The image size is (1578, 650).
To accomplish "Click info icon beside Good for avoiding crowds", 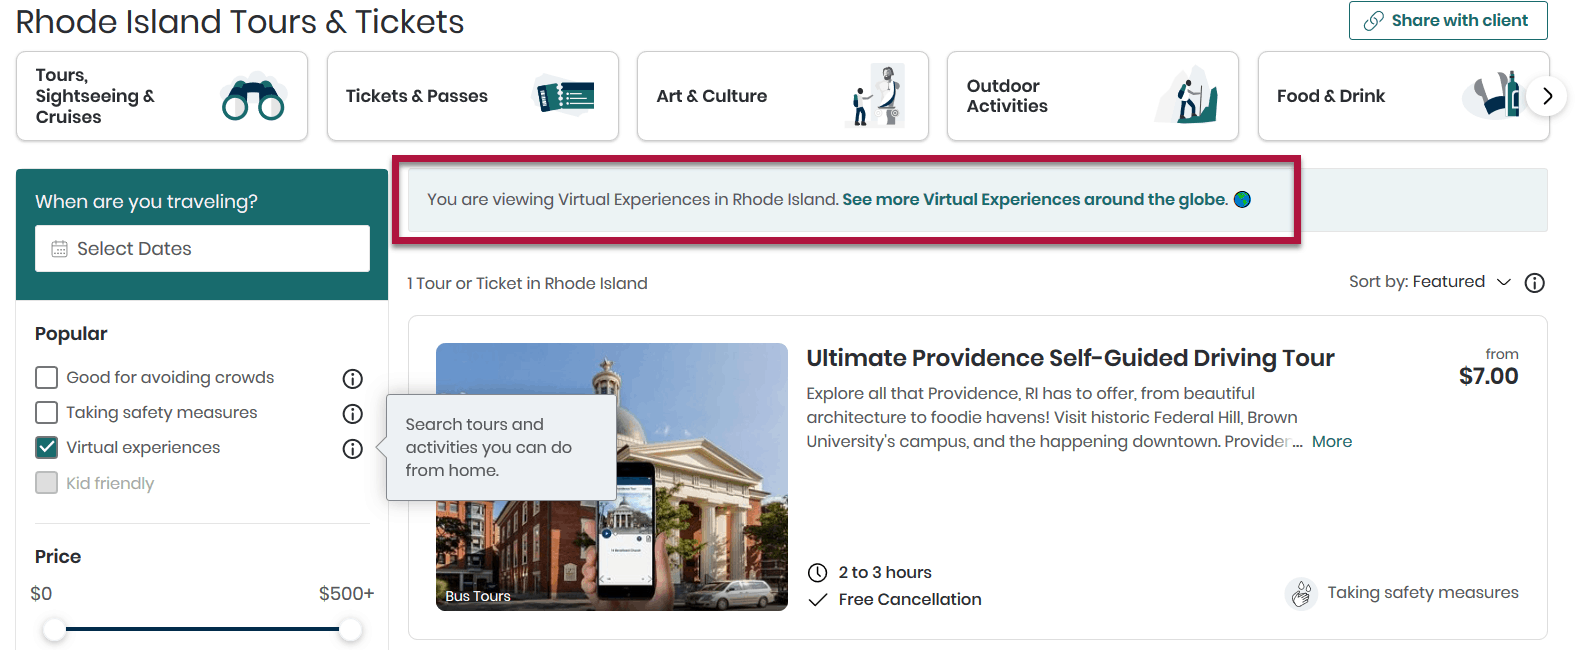I will 352,378.
